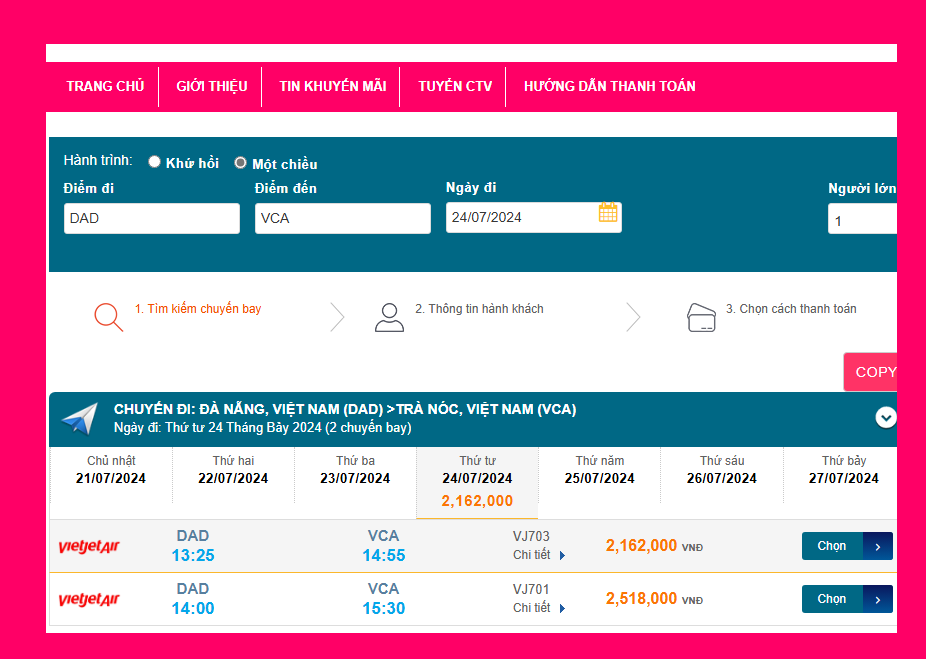Click arrow beside Chi tiết for VJ703
Viewport: 926px width, 659px height.
pyautogui.click(x=563, y=556)
